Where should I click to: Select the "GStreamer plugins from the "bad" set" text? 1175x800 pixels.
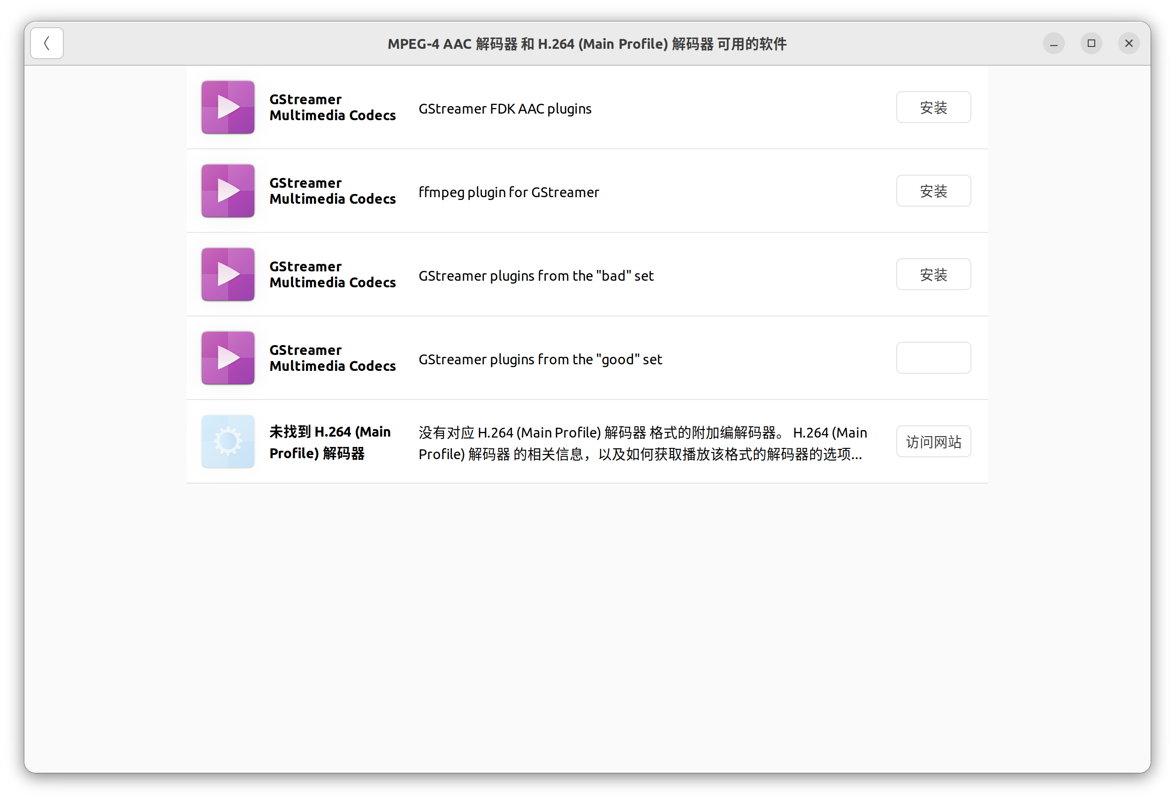(536, 276)
